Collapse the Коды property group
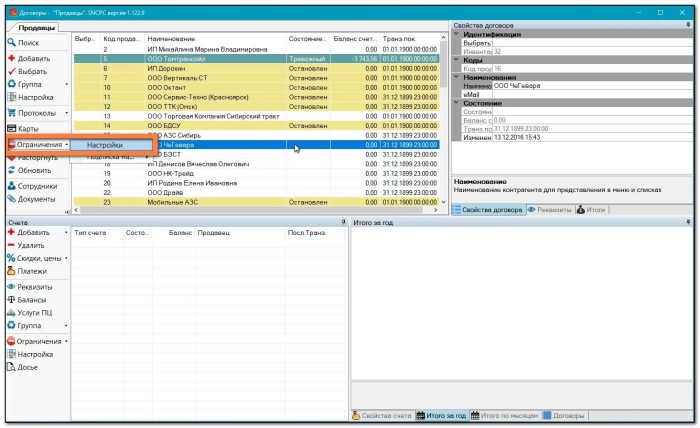The height and width of the screenshot is (428, 700). point(456,59)
